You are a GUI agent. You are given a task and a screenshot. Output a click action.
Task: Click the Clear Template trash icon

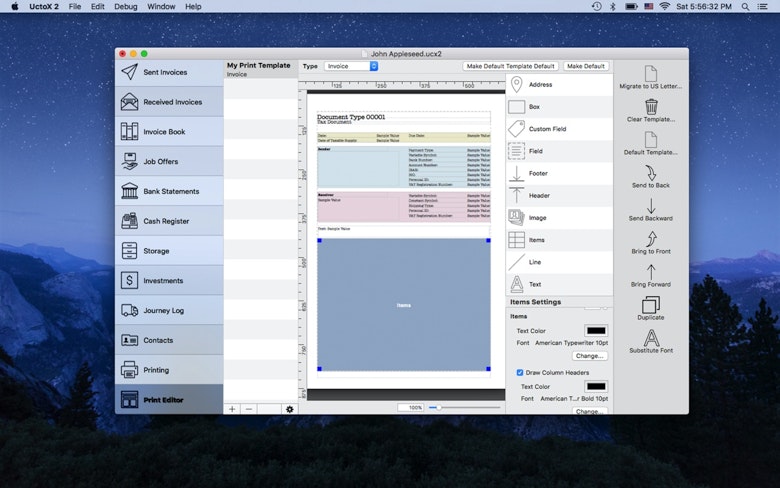651,106
